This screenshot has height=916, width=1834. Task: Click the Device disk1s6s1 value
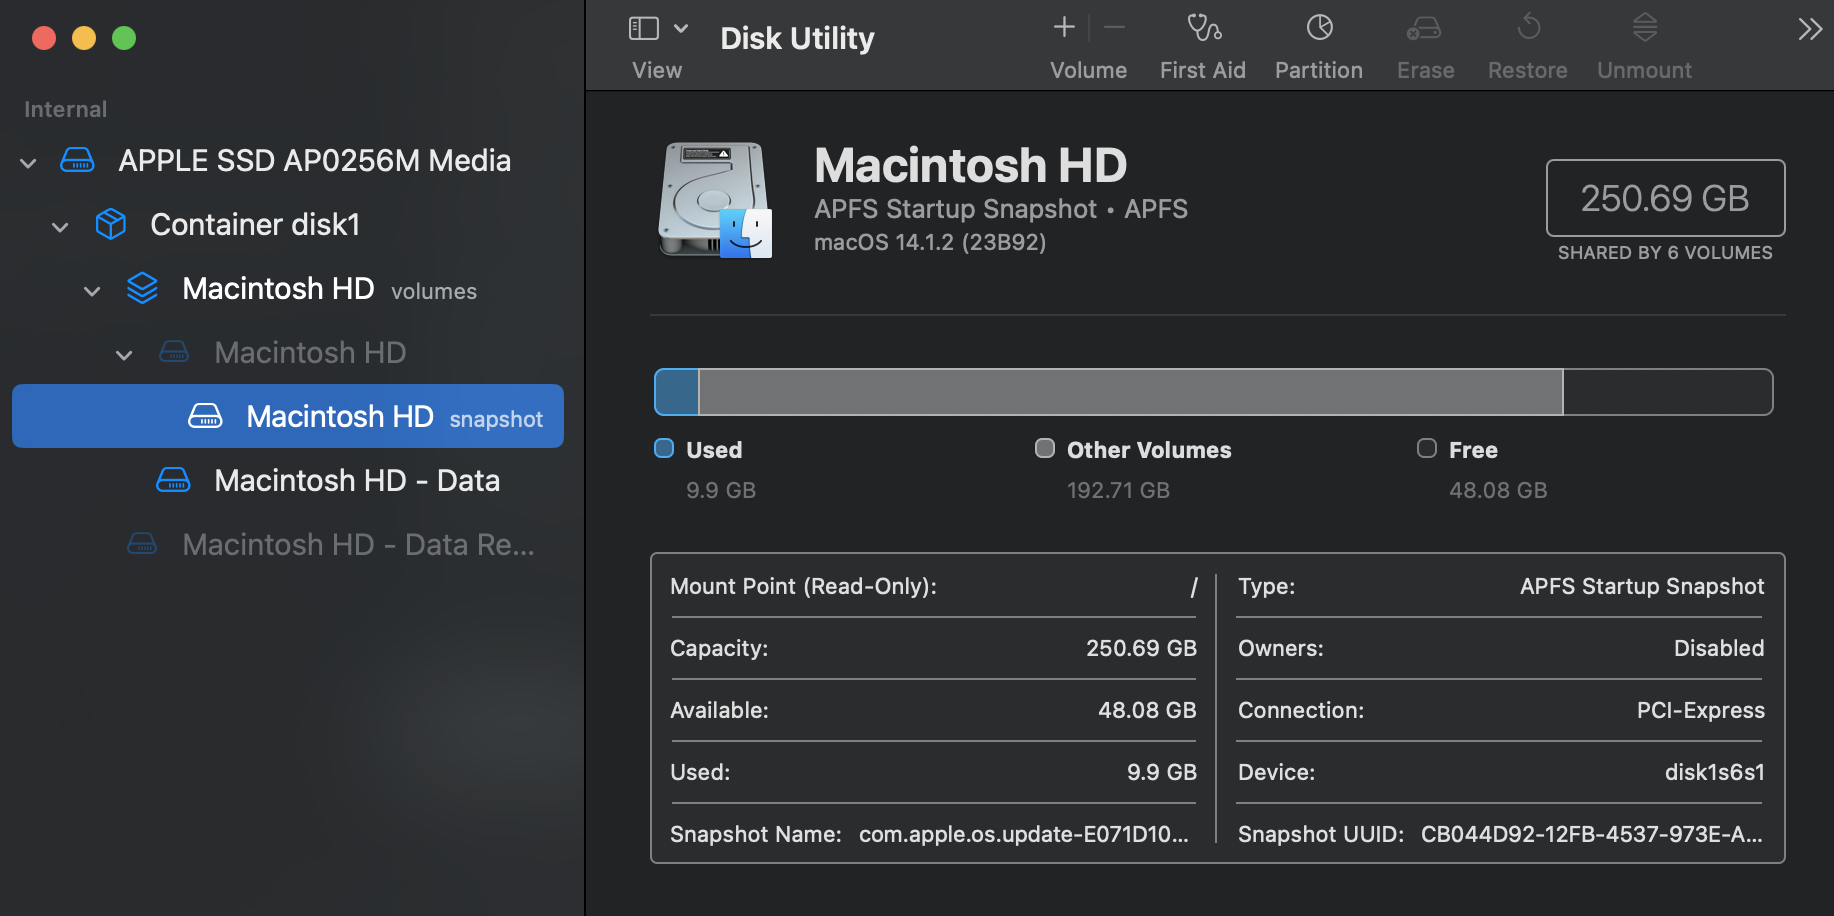tap(1714, 772)
